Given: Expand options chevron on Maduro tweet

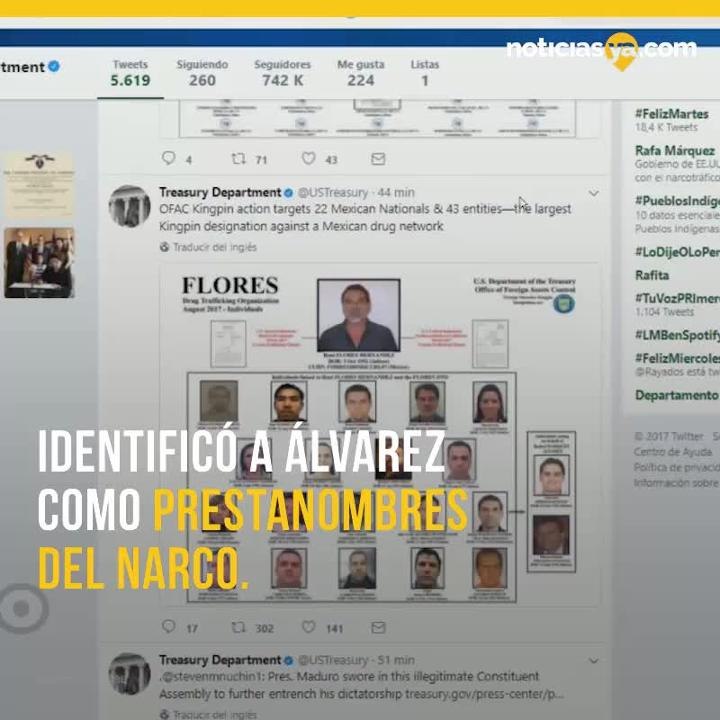Looking at the screenshot, I should (594, 661).
